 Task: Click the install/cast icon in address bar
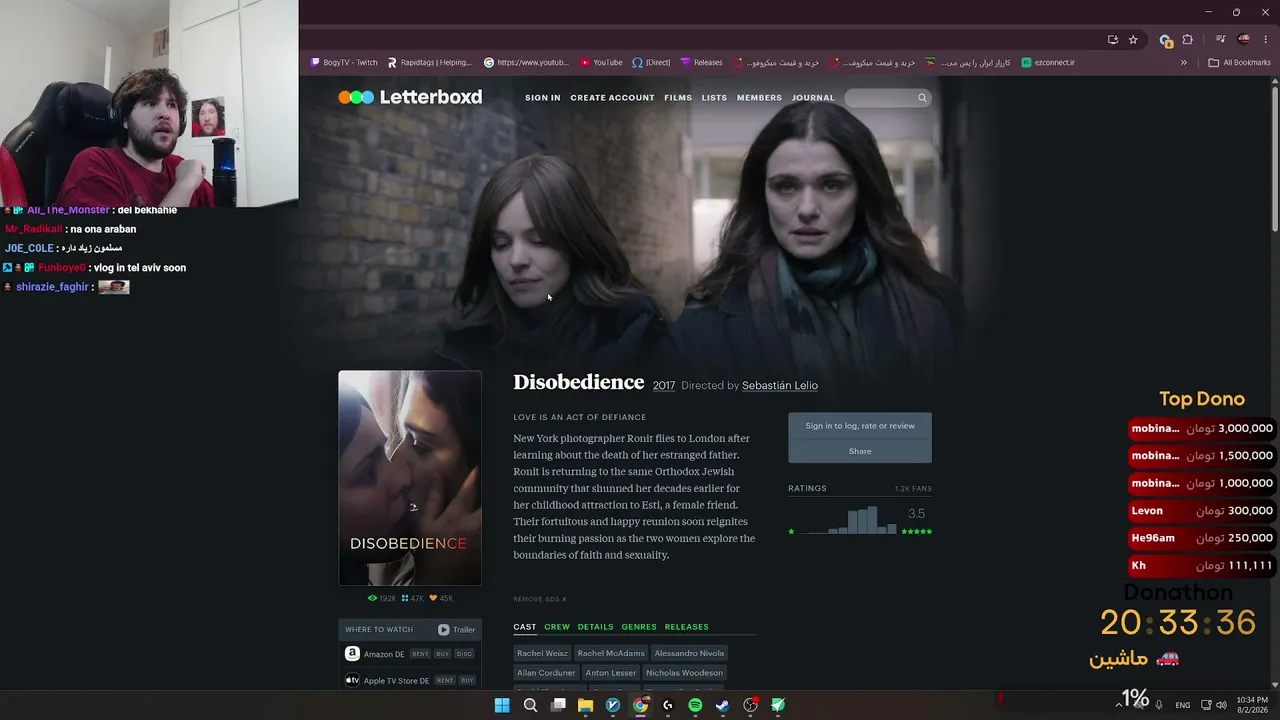pos(1113,40)
